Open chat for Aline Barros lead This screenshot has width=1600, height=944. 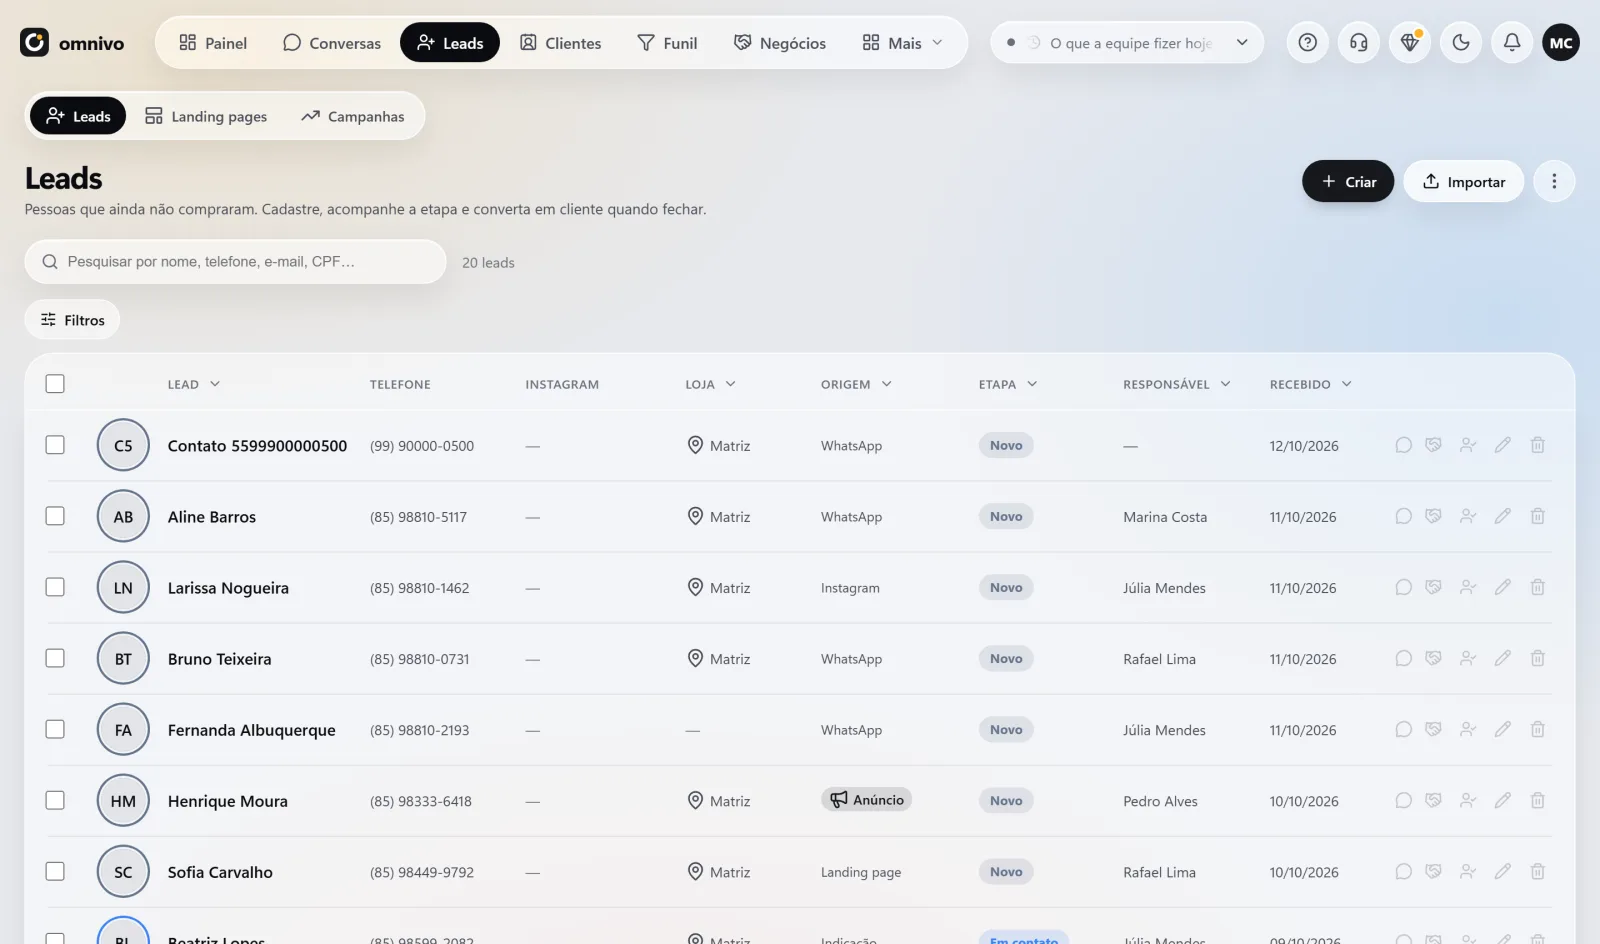[x=1403, y=516]
